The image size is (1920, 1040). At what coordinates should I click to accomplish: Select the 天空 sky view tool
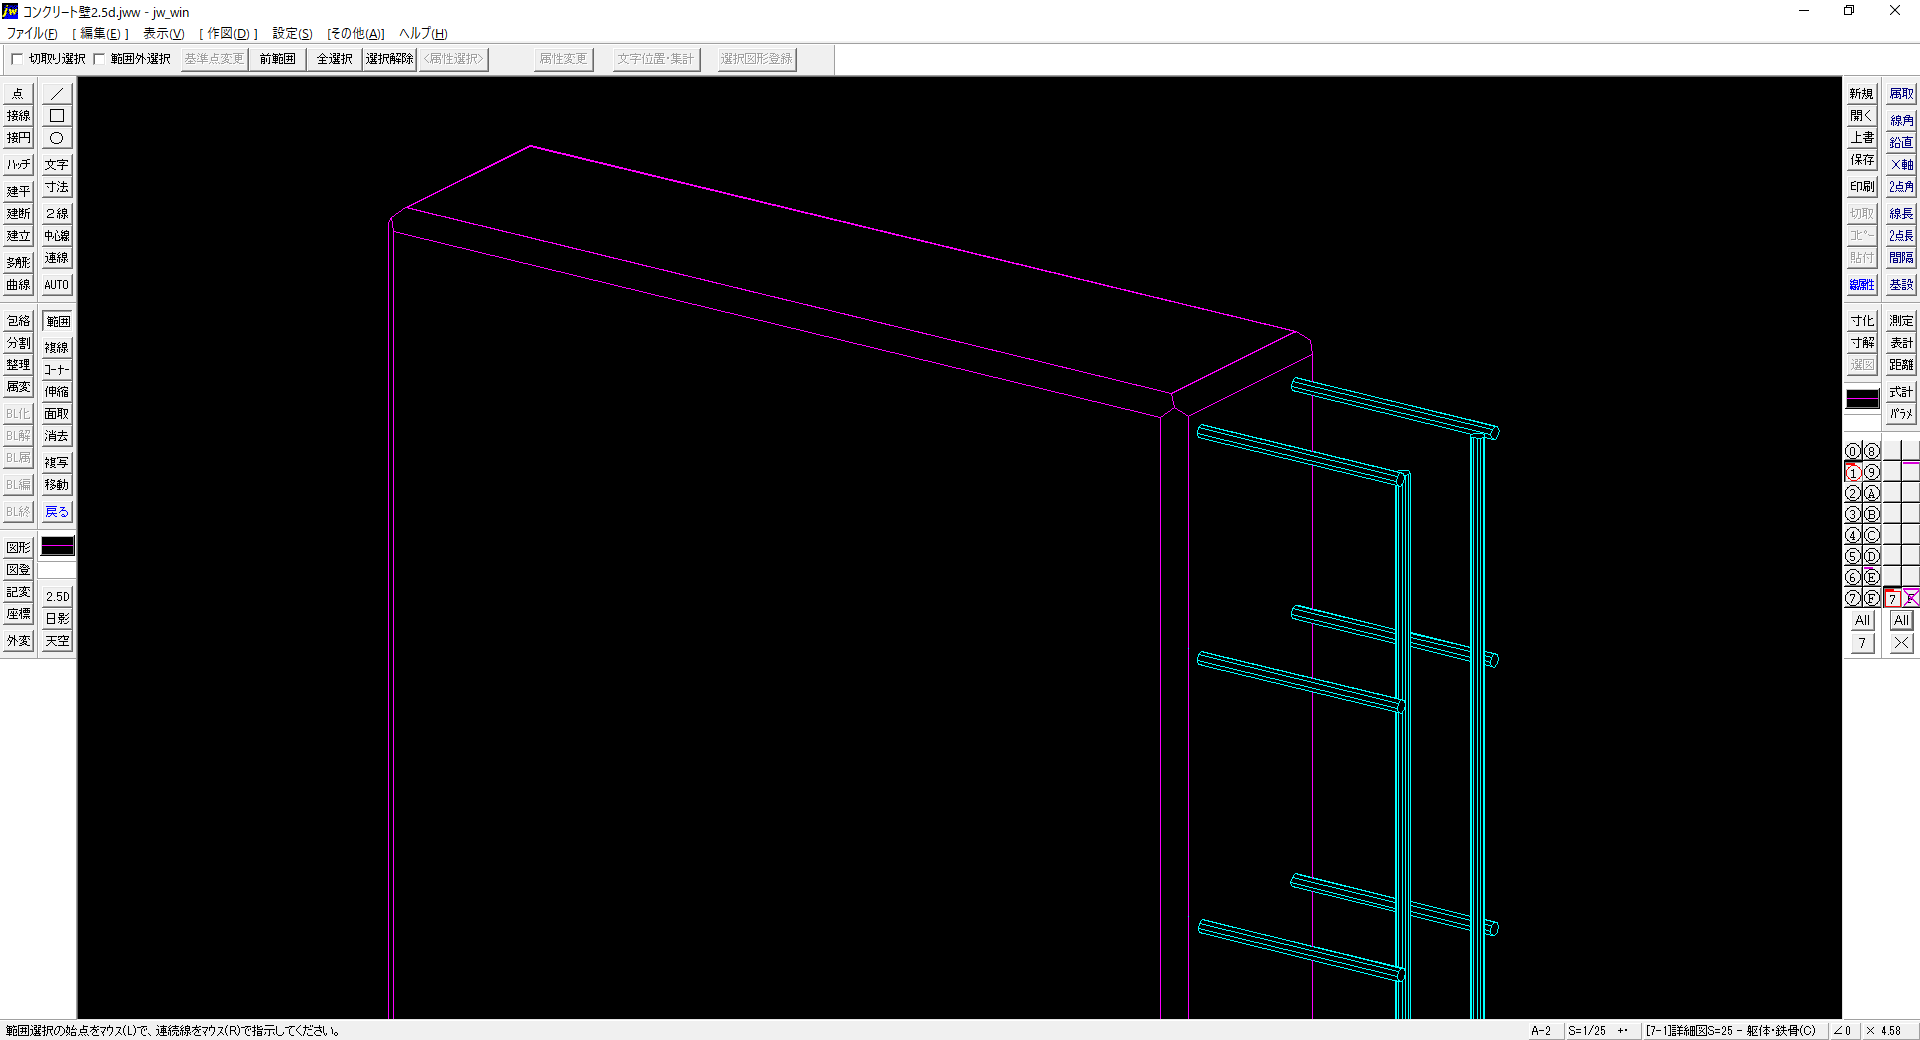57,641
